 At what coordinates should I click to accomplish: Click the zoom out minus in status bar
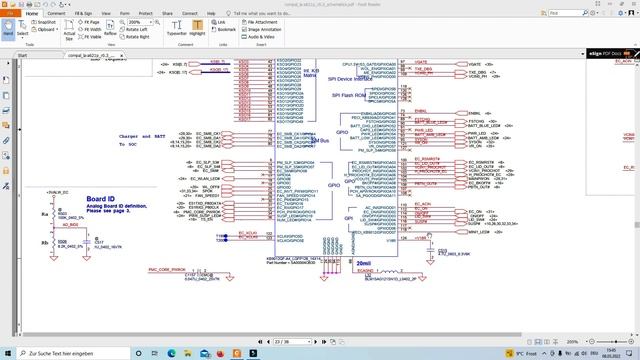coord(592,342)
